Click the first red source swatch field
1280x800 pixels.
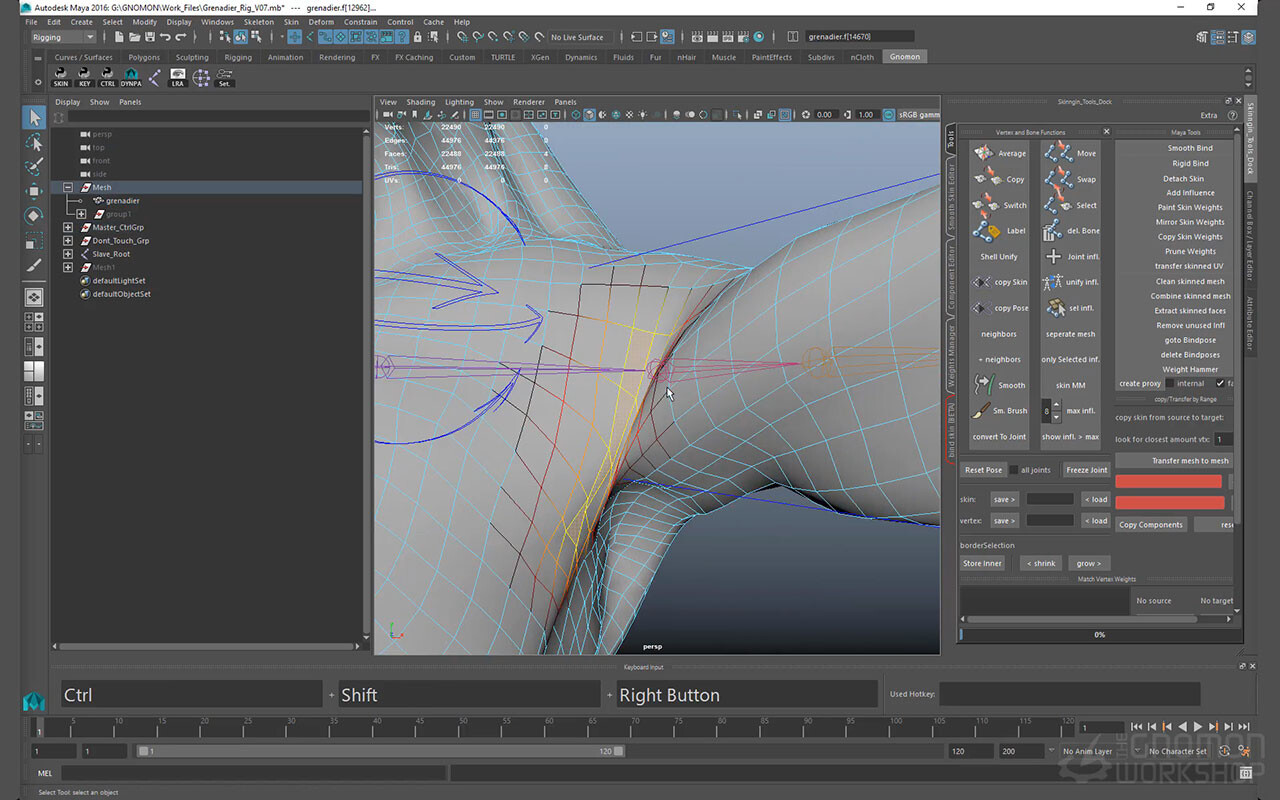(1169, 482)
